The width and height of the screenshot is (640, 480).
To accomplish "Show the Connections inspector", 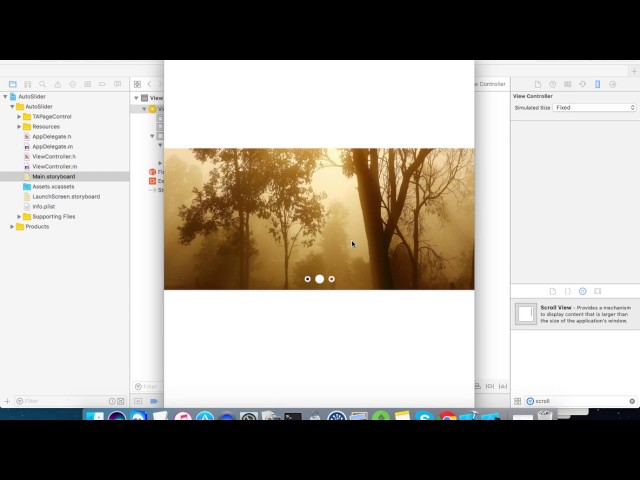I will [613, 84].
